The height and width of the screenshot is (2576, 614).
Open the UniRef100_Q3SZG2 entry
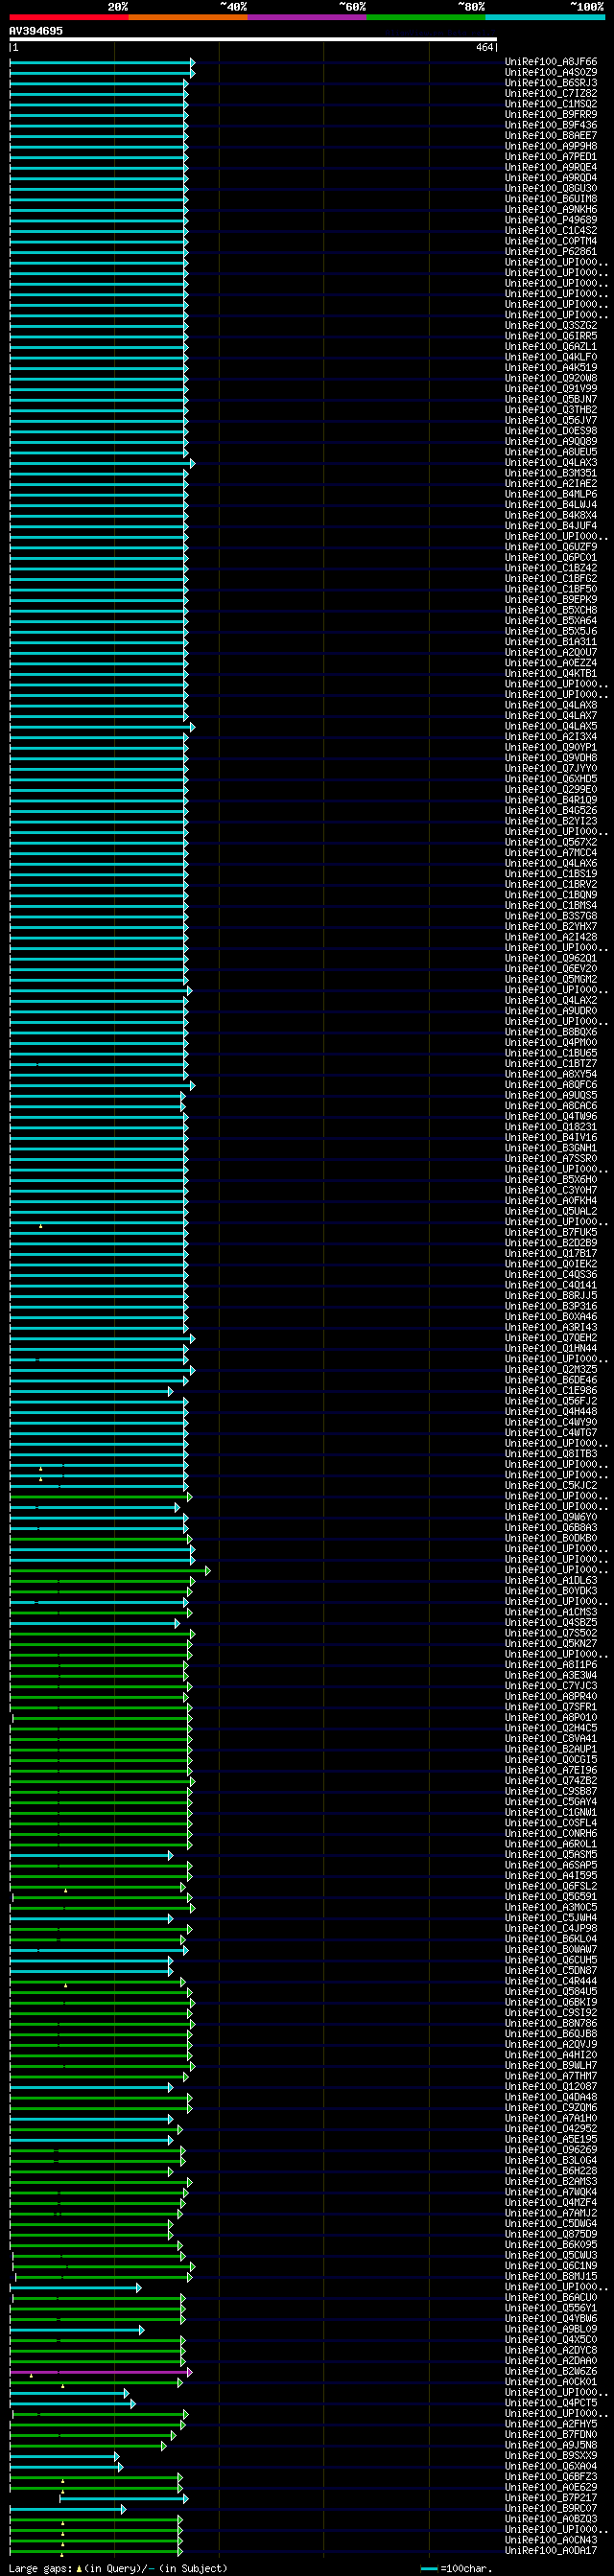(551, 325)
